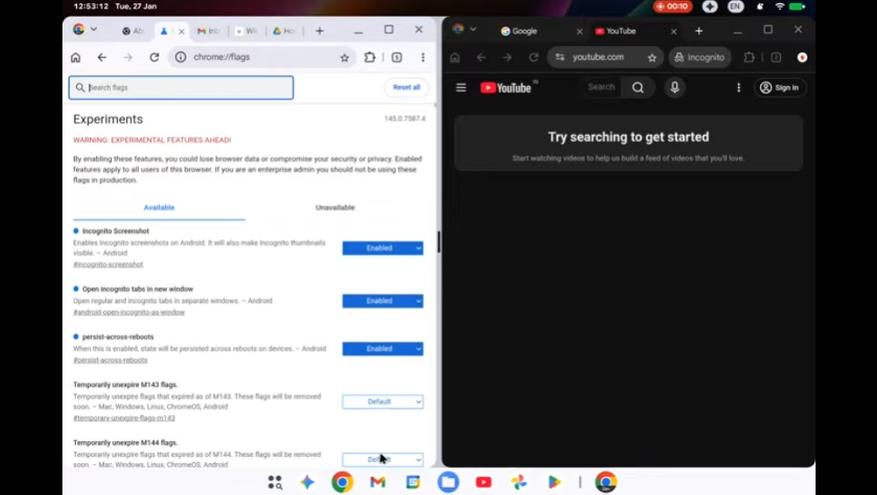Switch to the 'Wi' tab in the flags window
This screenshot has width=877, height=495.
(246, 31)
